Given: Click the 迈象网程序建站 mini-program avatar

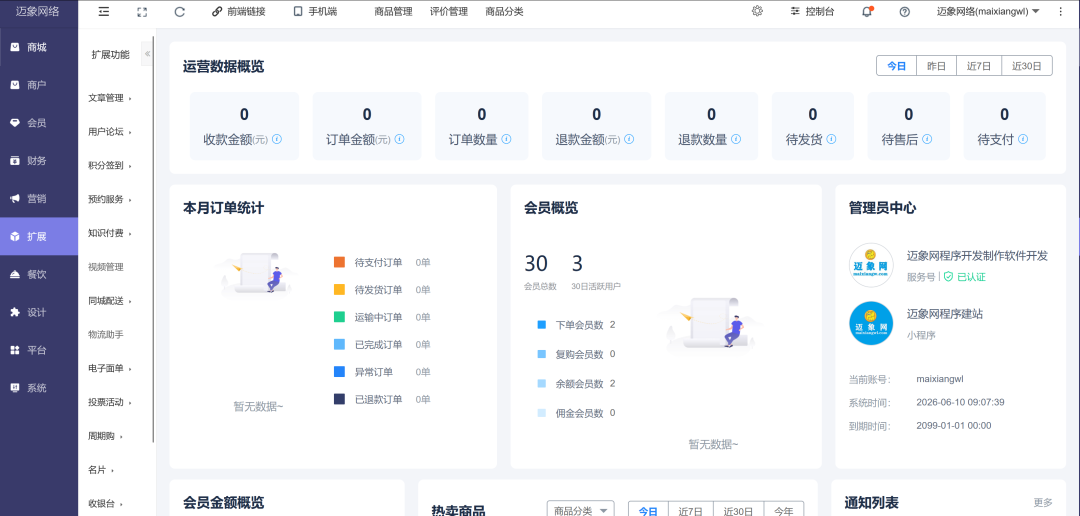Looking at the screenshot, I should tap(871, 324).
